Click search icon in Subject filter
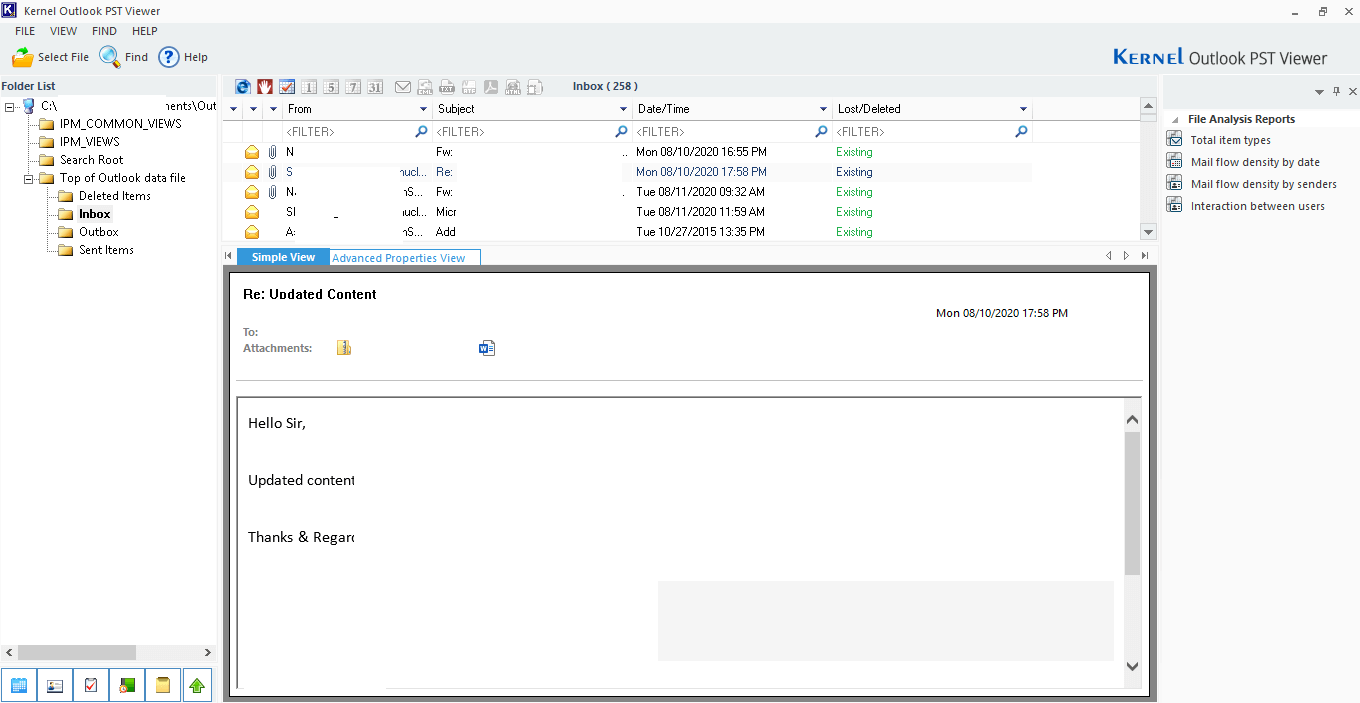 621,131
